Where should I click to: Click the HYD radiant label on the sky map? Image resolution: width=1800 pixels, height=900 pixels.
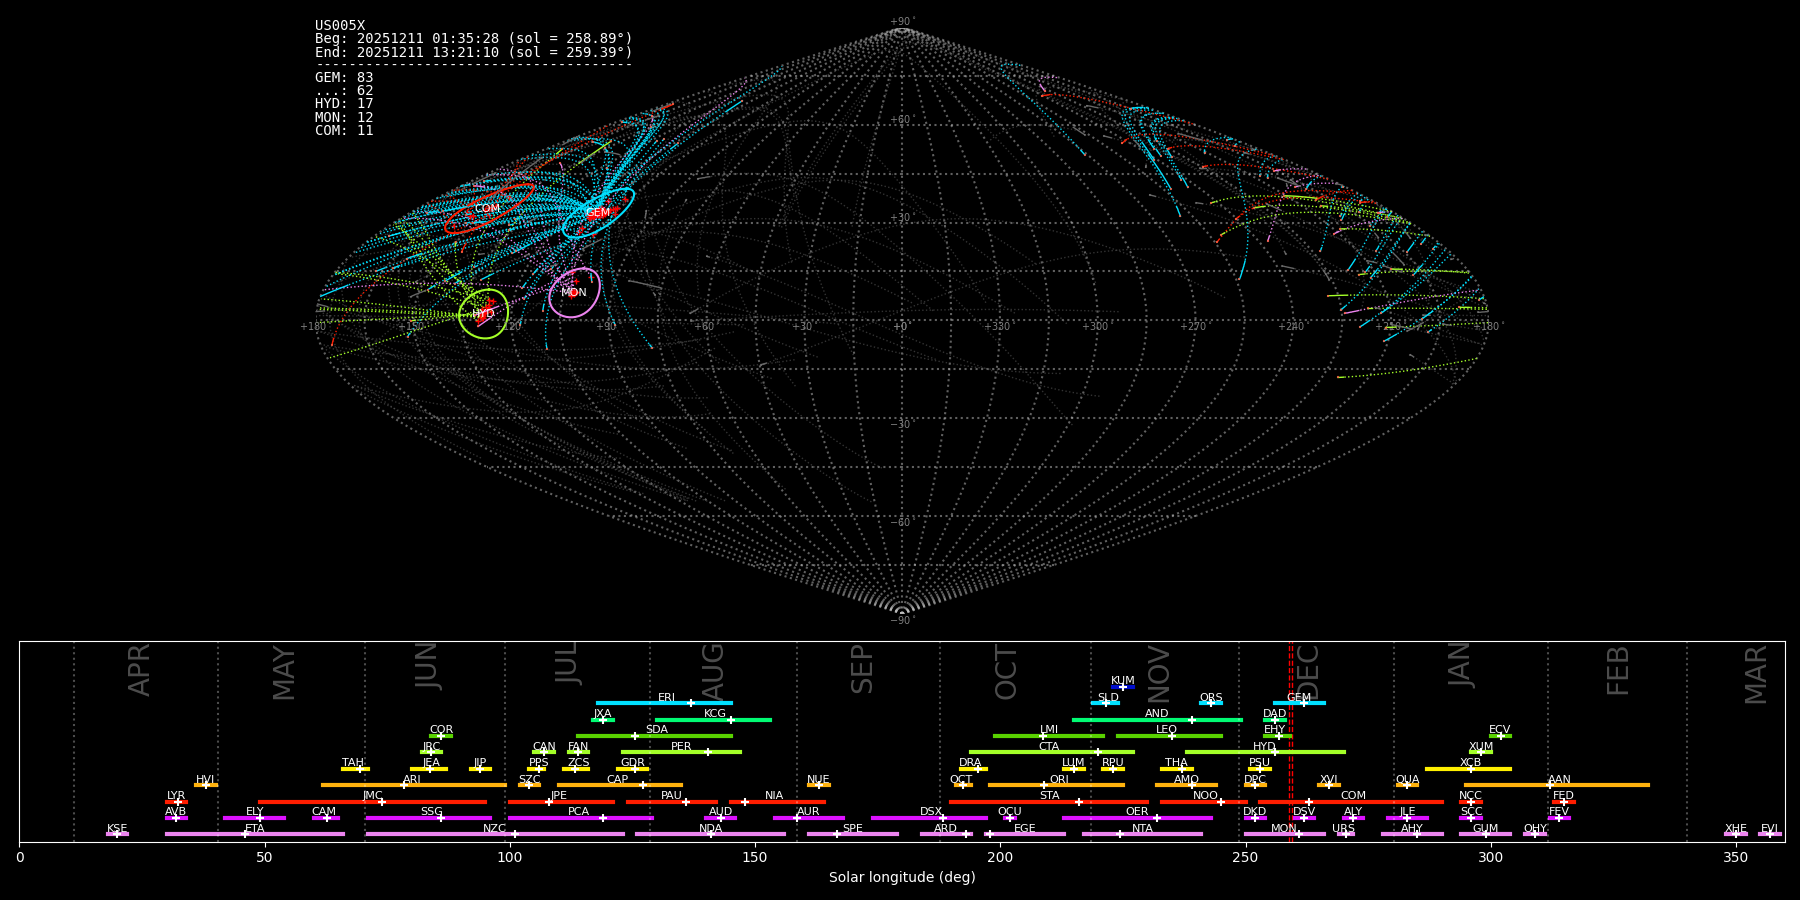point(483,314)
